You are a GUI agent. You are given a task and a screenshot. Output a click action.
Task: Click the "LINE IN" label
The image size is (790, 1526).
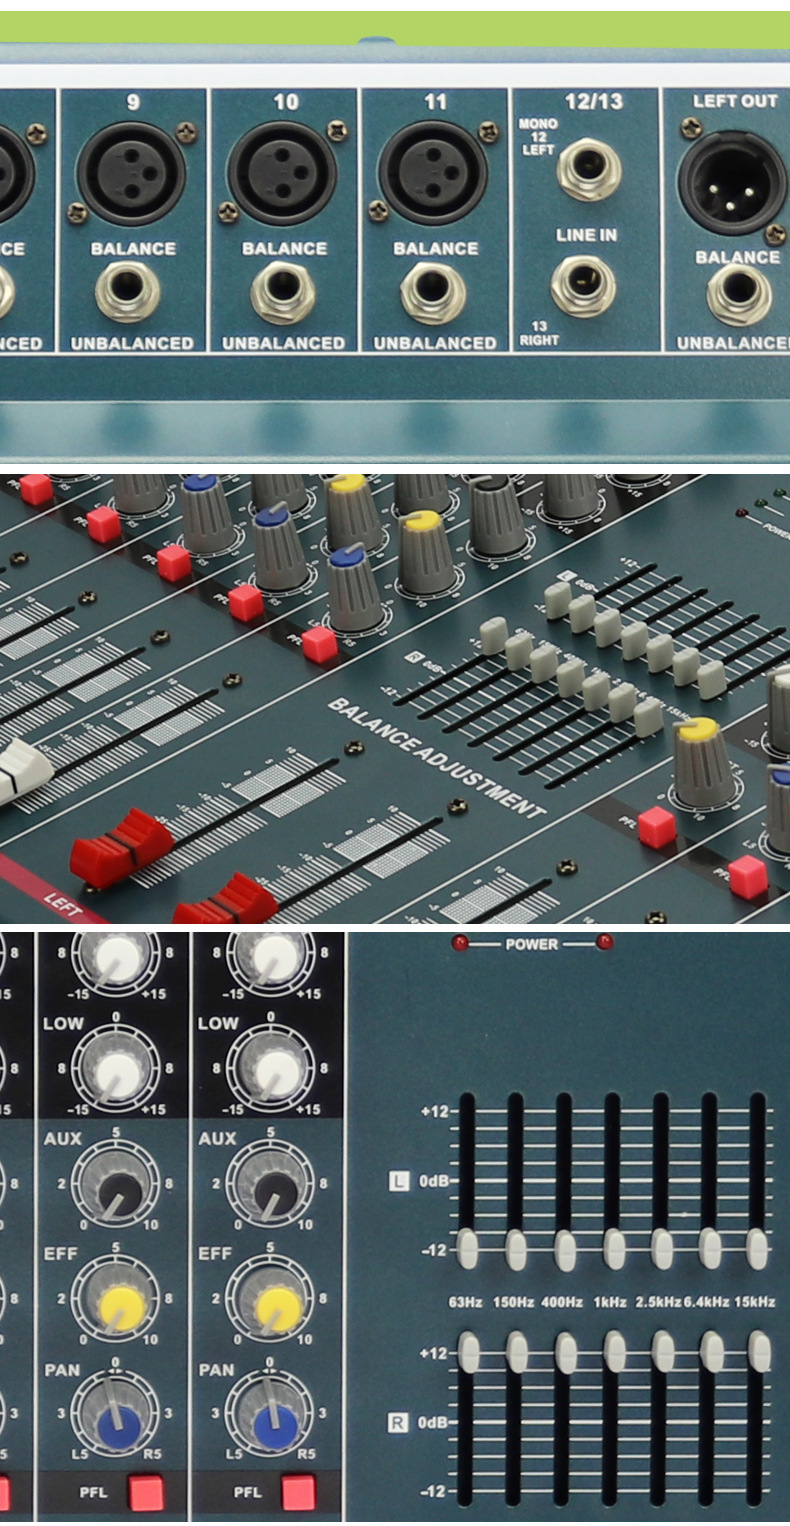tap(586, 235)
